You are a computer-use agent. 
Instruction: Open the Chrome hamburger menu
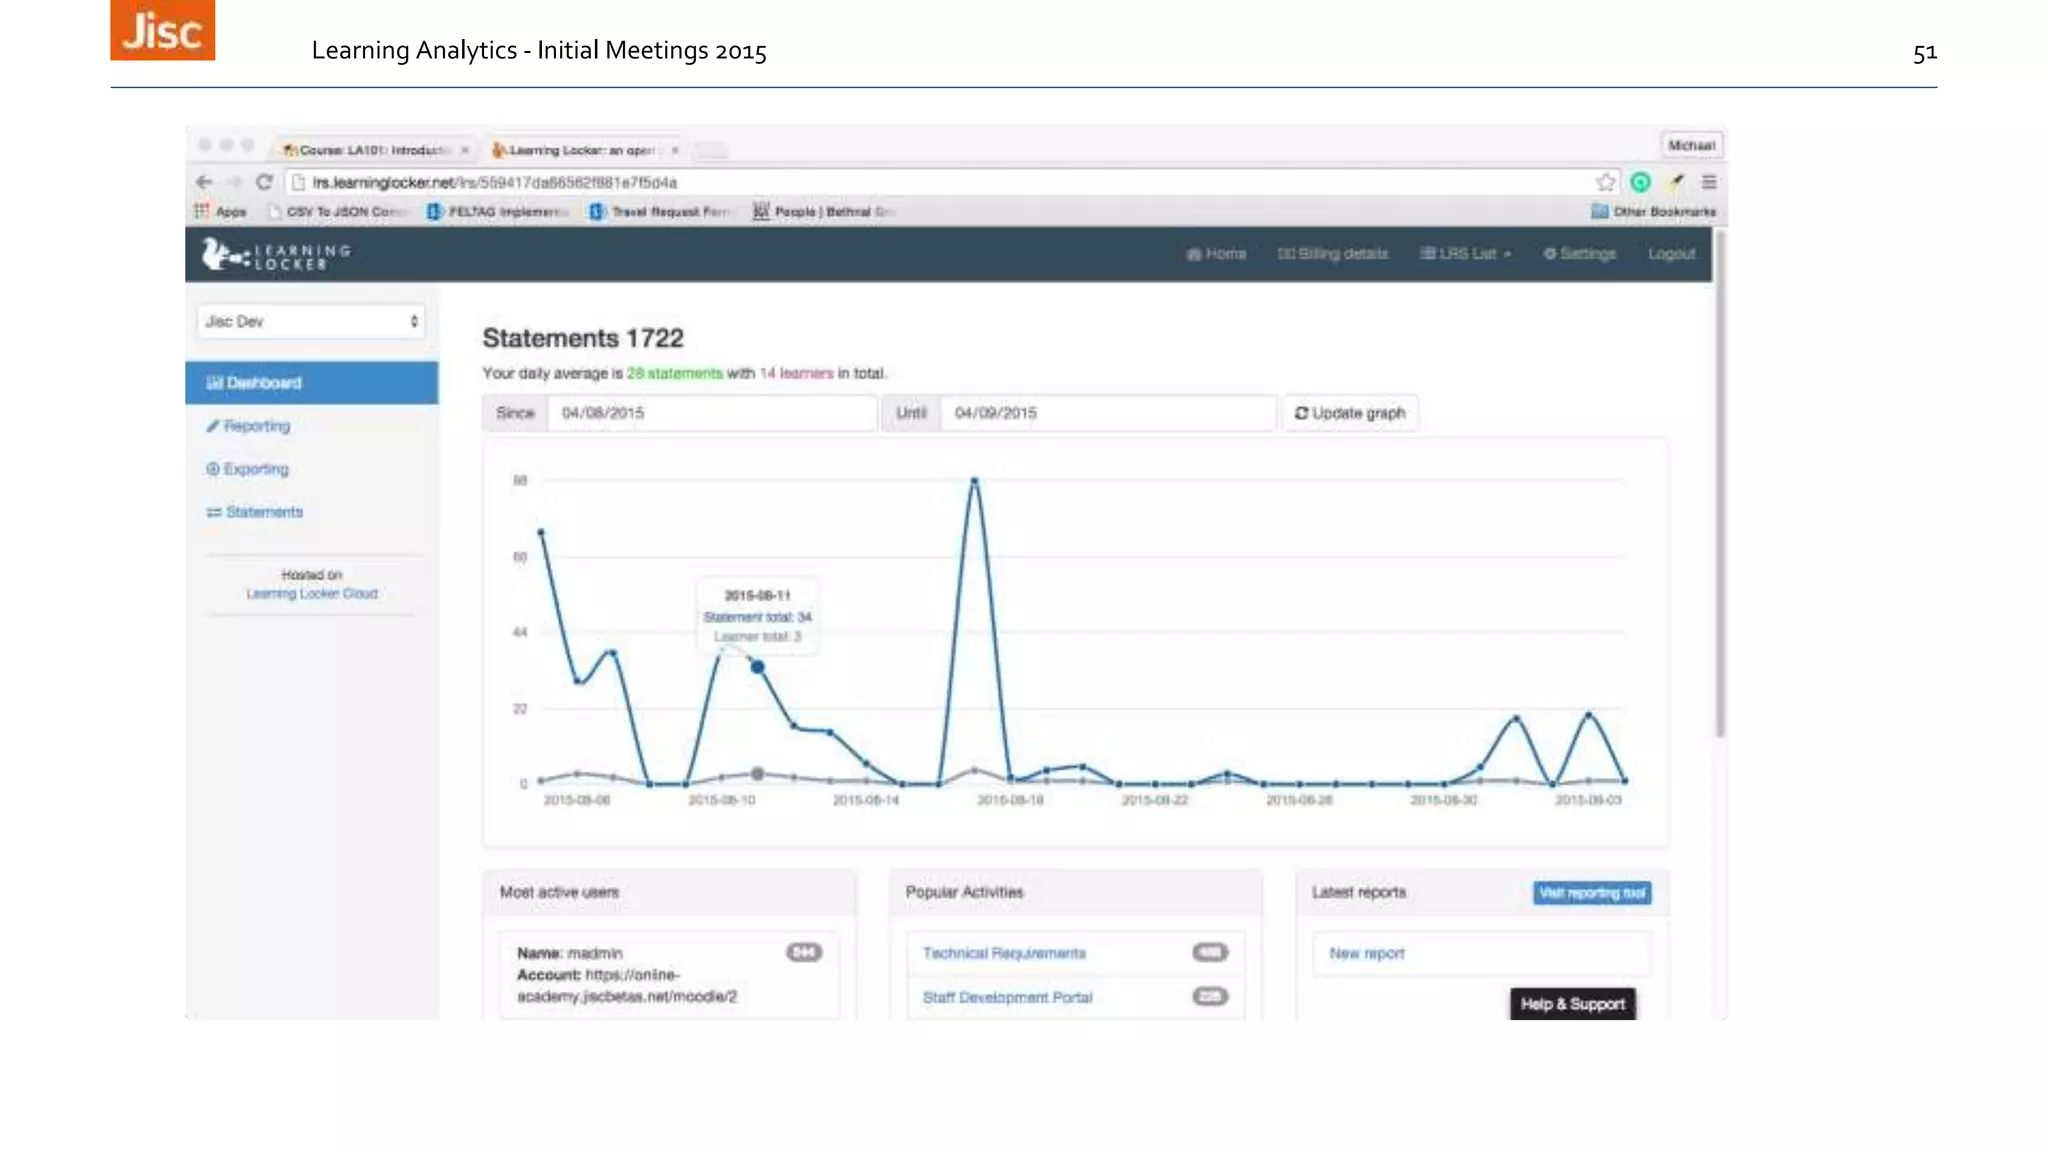coord(1709,182)
